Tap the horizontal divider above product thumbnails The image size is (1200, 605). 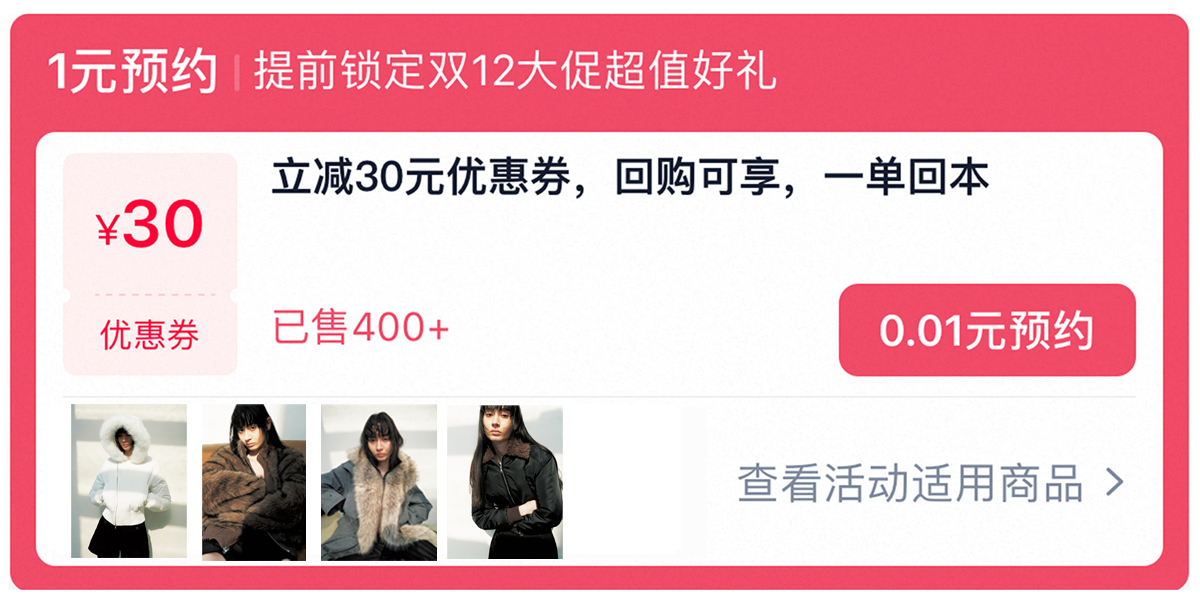[x=600, y=396]
